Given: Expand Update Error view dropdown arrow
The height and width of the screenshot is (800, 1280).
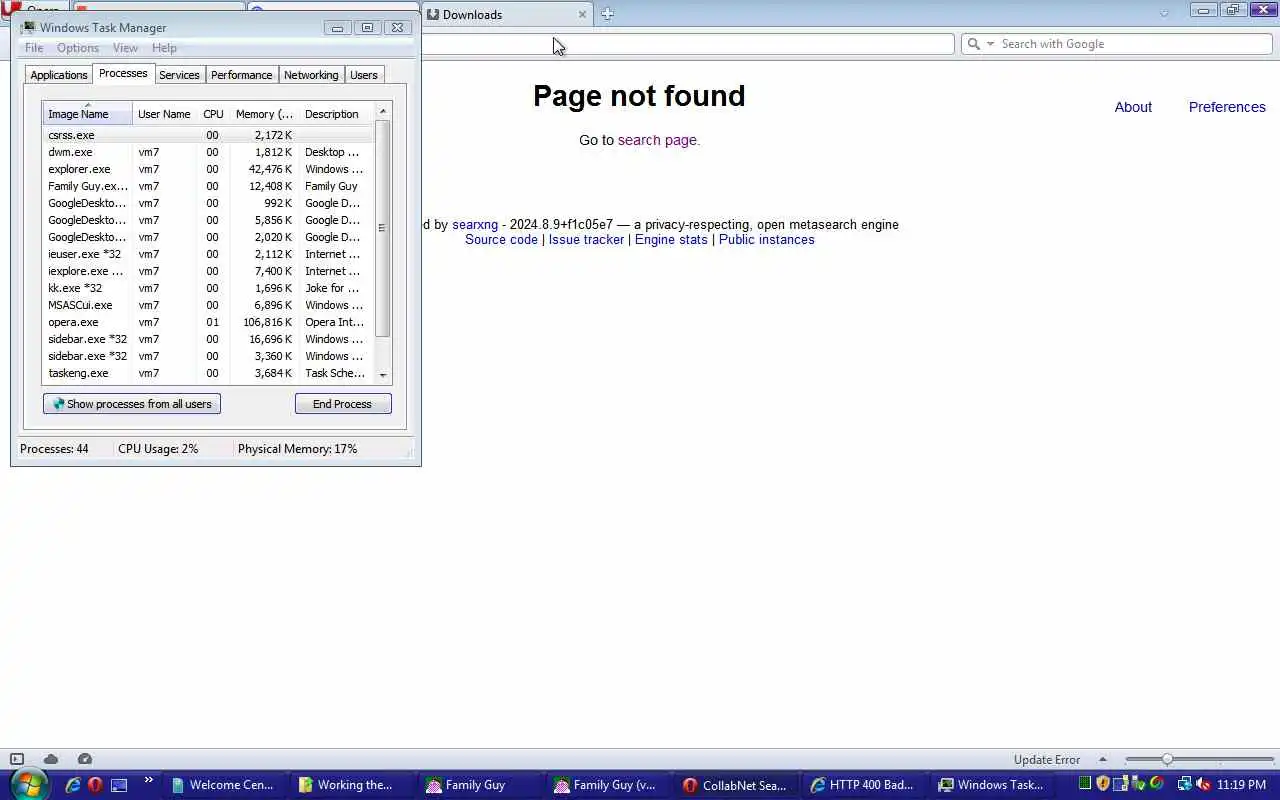Looking at the screenshot, I should [1103, 759].
